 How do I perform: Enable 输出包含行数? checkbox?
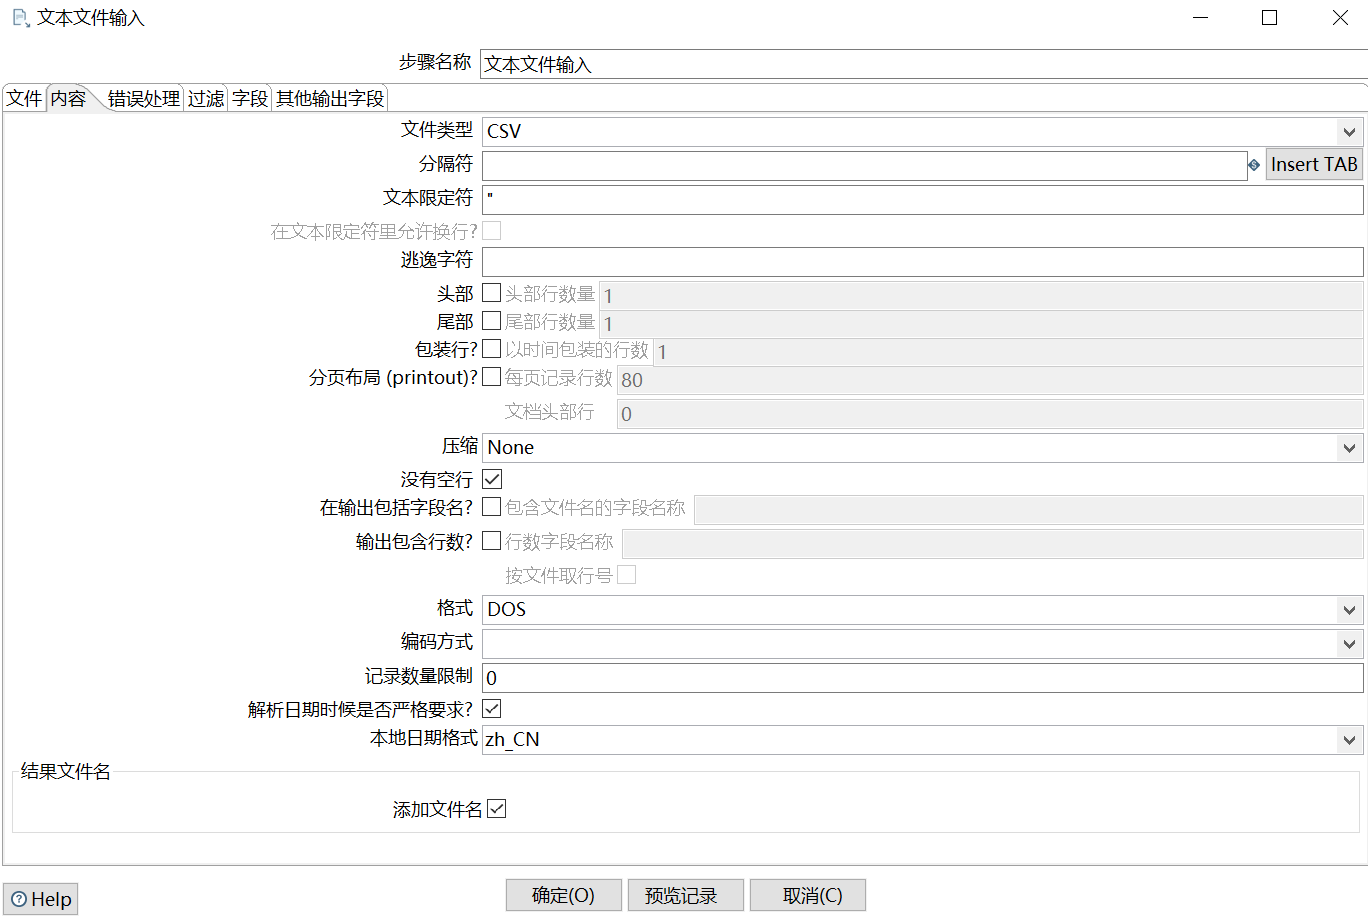[x=492, y=541]
